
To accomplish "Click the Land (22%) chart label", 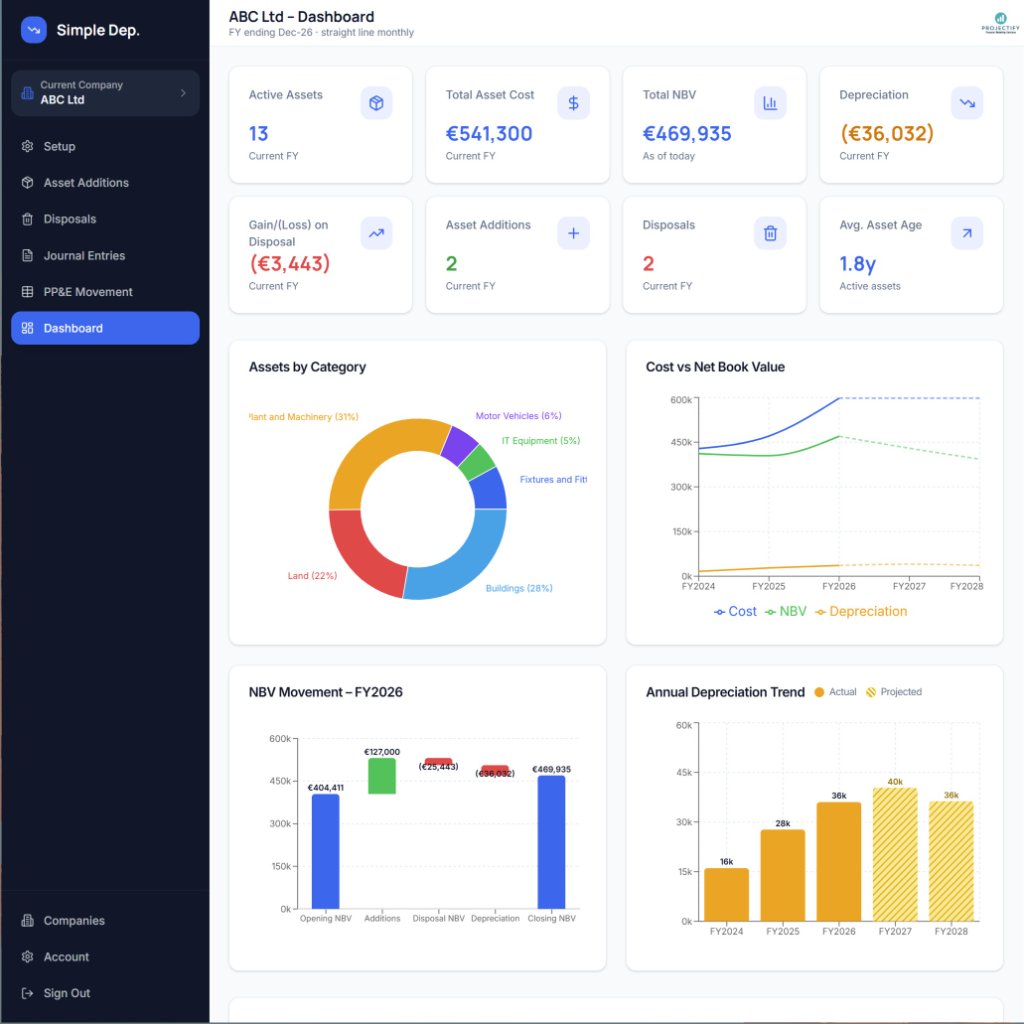I will pos(312,576).
